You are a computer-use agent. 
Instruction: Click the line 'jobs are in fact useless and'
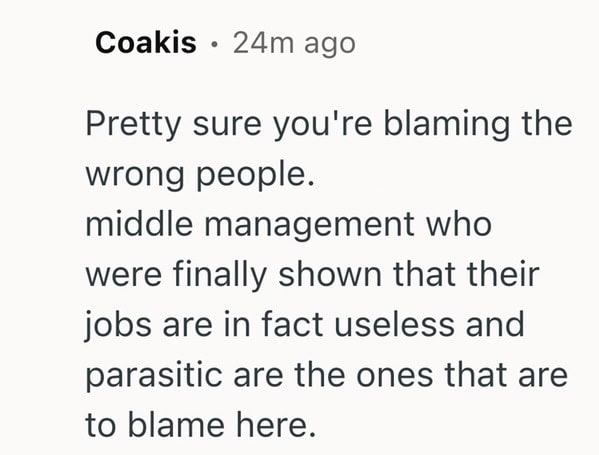[304, 325]
